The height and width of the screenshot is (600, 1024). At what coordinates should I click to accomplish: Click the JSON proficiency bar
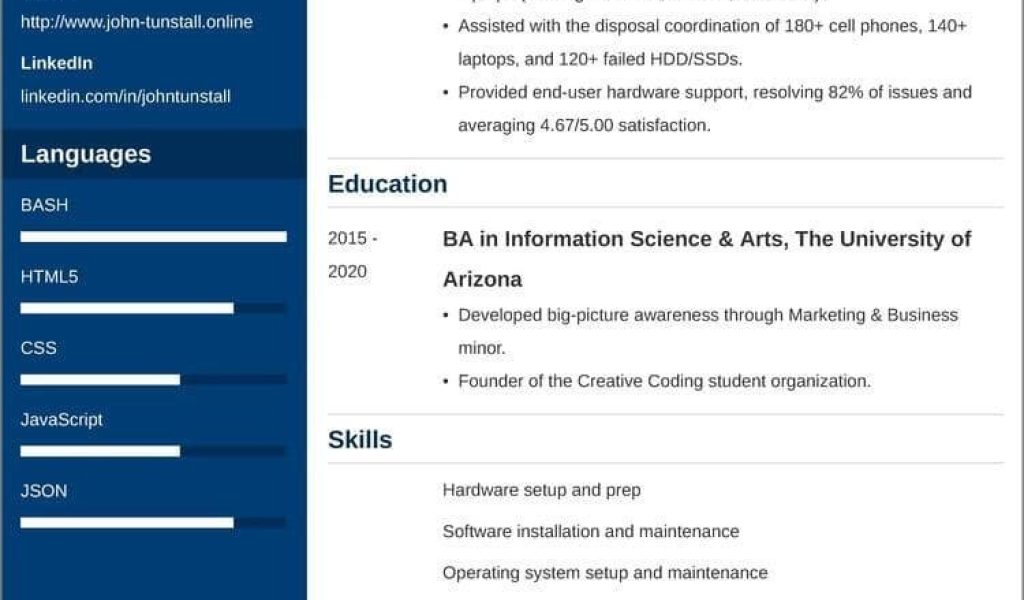153,522
